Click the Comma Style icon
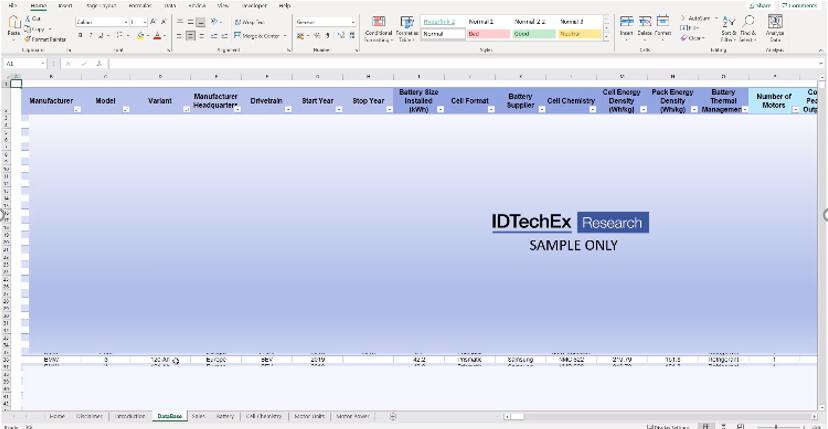The image size is (828, 429). 328,35
